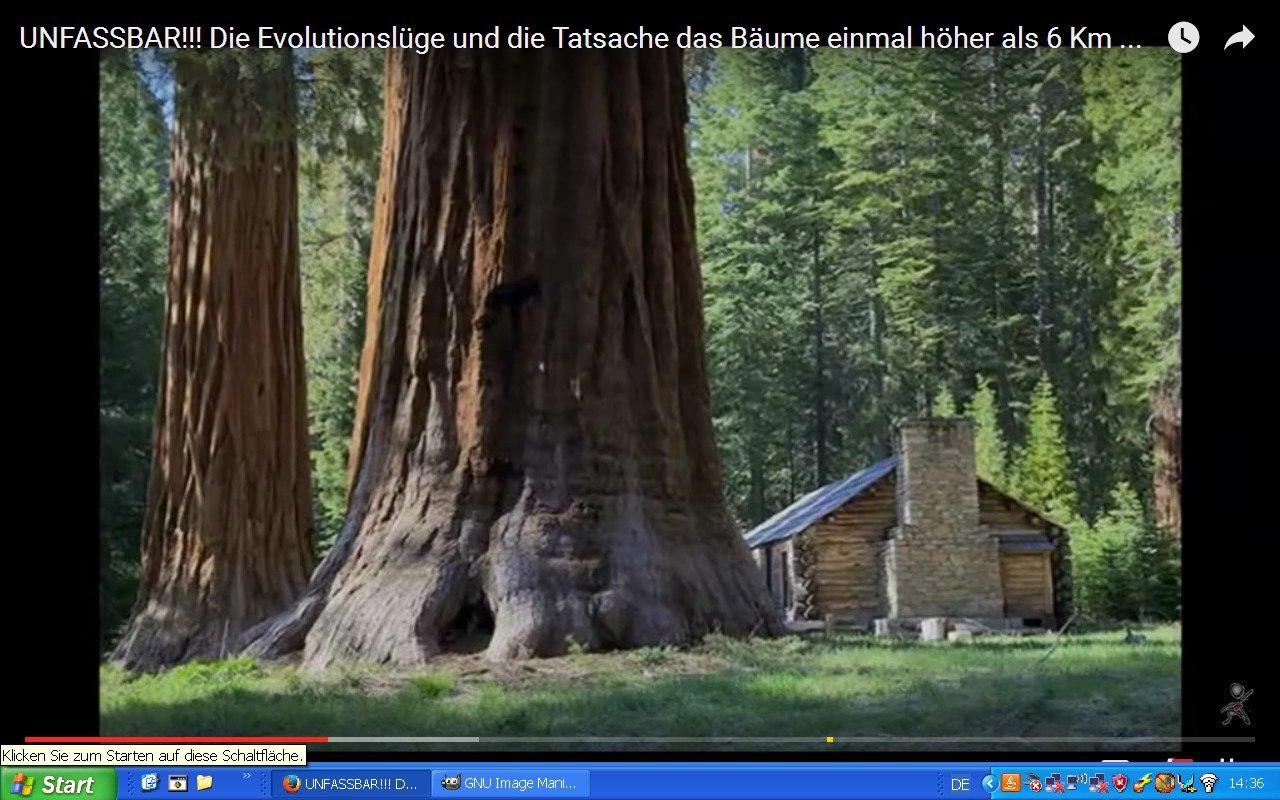Open the video title link
This screenshot has height=800, width=1280.
click(580, 38)
